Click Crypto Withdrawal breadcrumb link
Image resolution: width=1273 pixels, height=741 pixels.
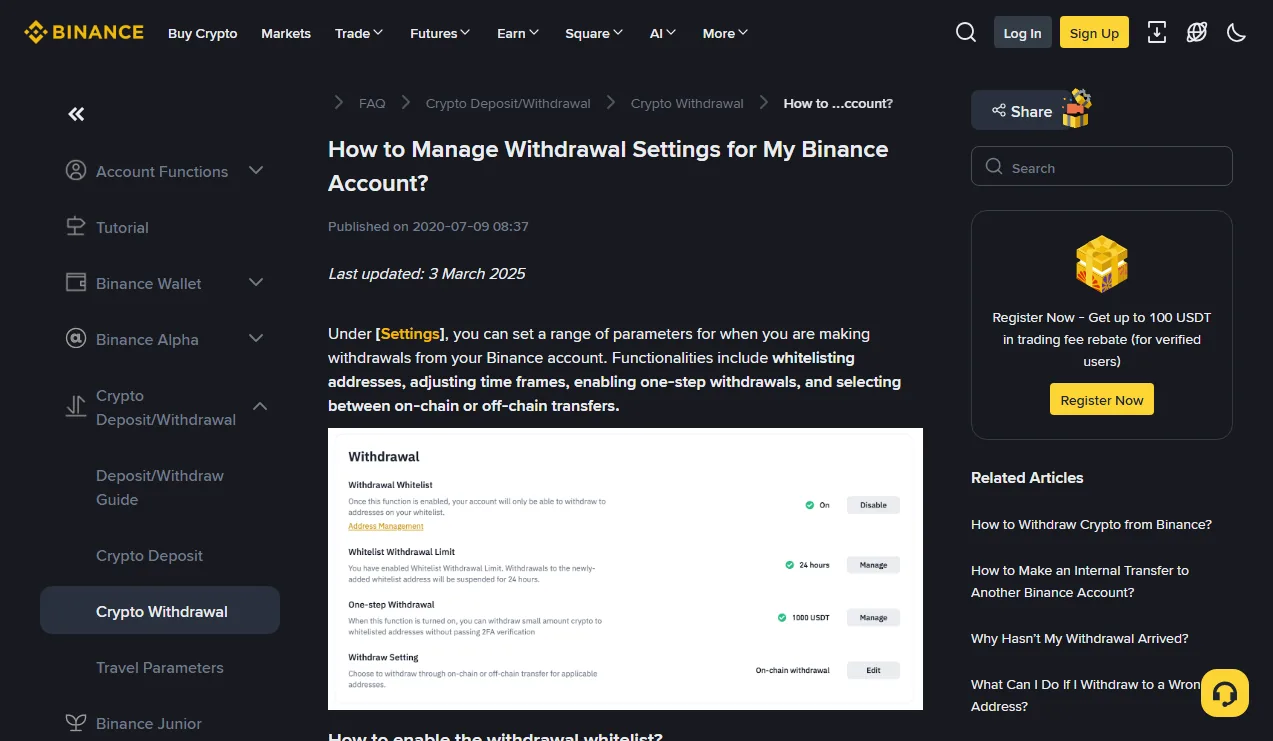tap(687, 103)
